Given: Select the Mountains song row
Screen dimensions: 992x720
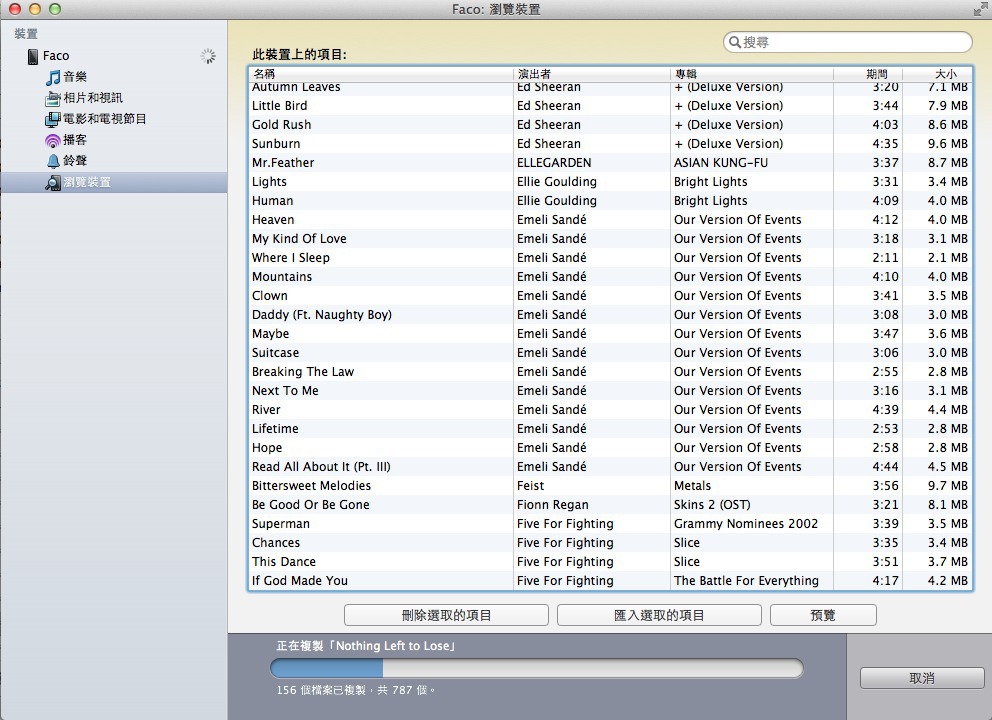Looking at the screenshot, I should click(x=611, y=276).
